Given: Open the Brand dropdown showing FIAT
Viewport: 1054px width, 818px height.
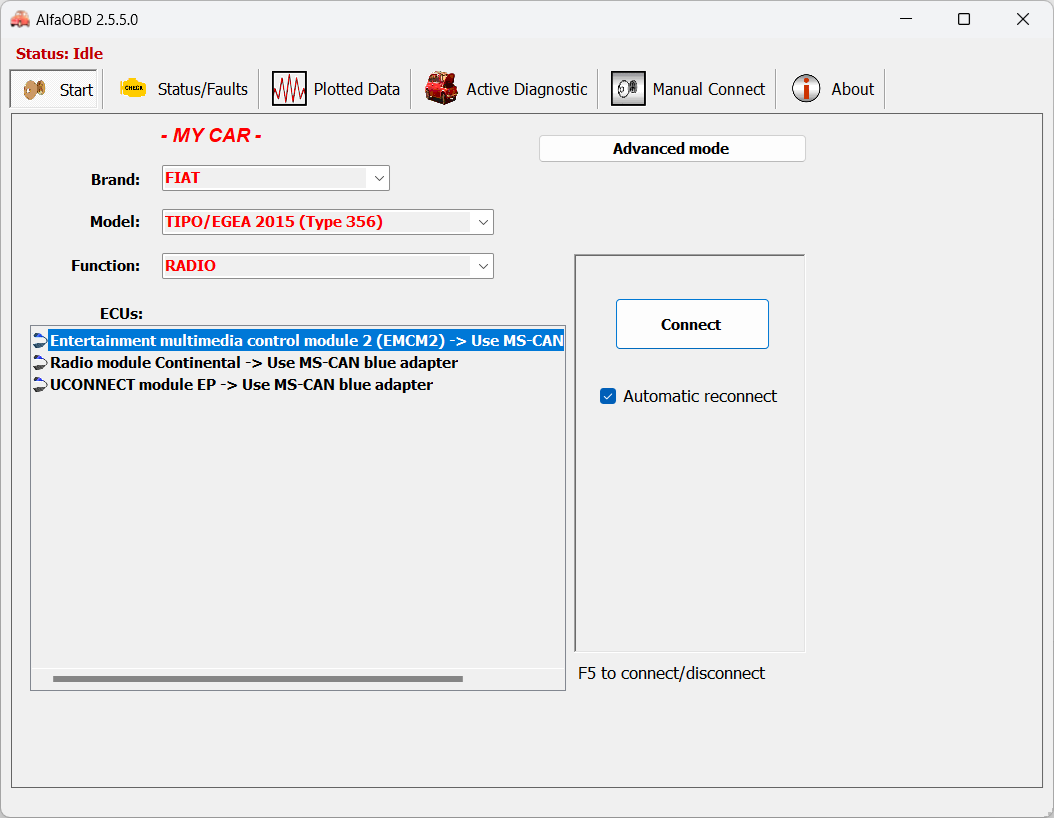Looking at the screenshot, I should click(378, 179).
